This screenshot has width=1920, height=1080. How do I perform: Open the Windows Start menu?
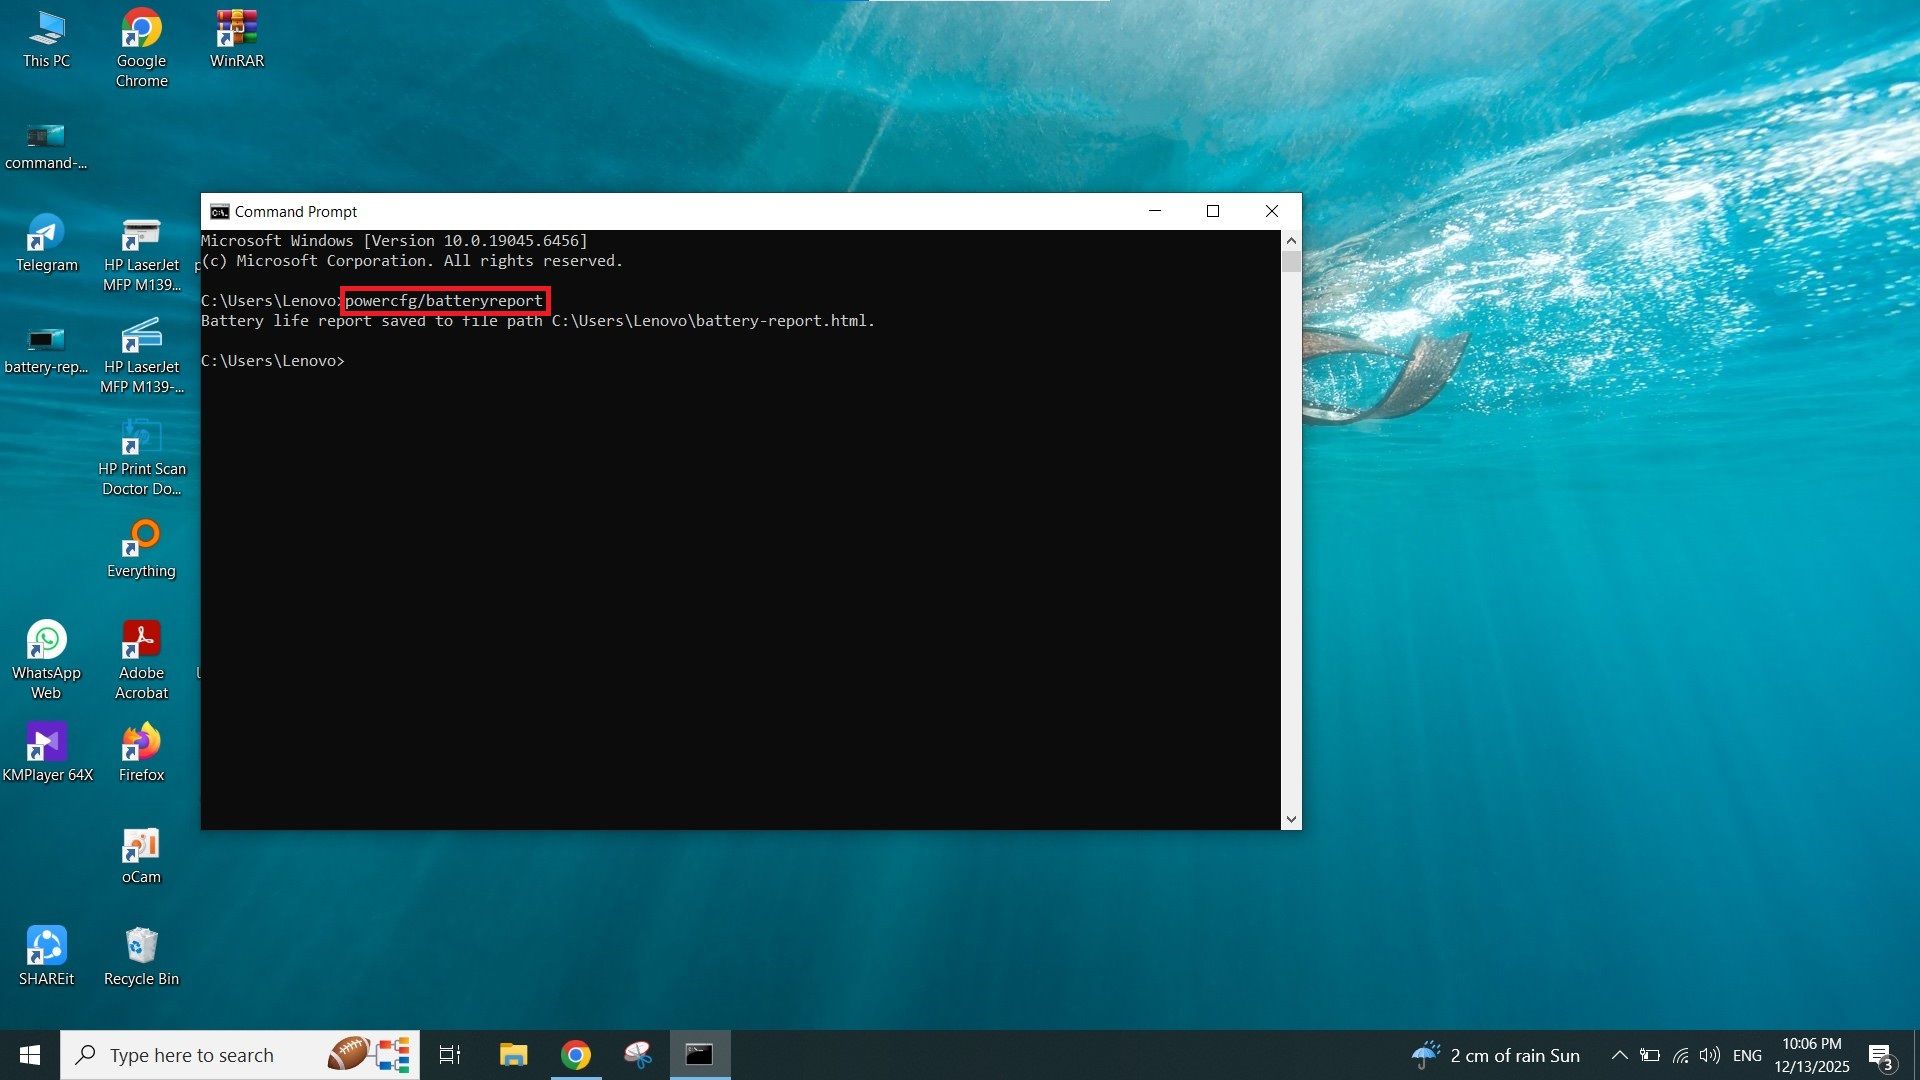pos(30,1055)
